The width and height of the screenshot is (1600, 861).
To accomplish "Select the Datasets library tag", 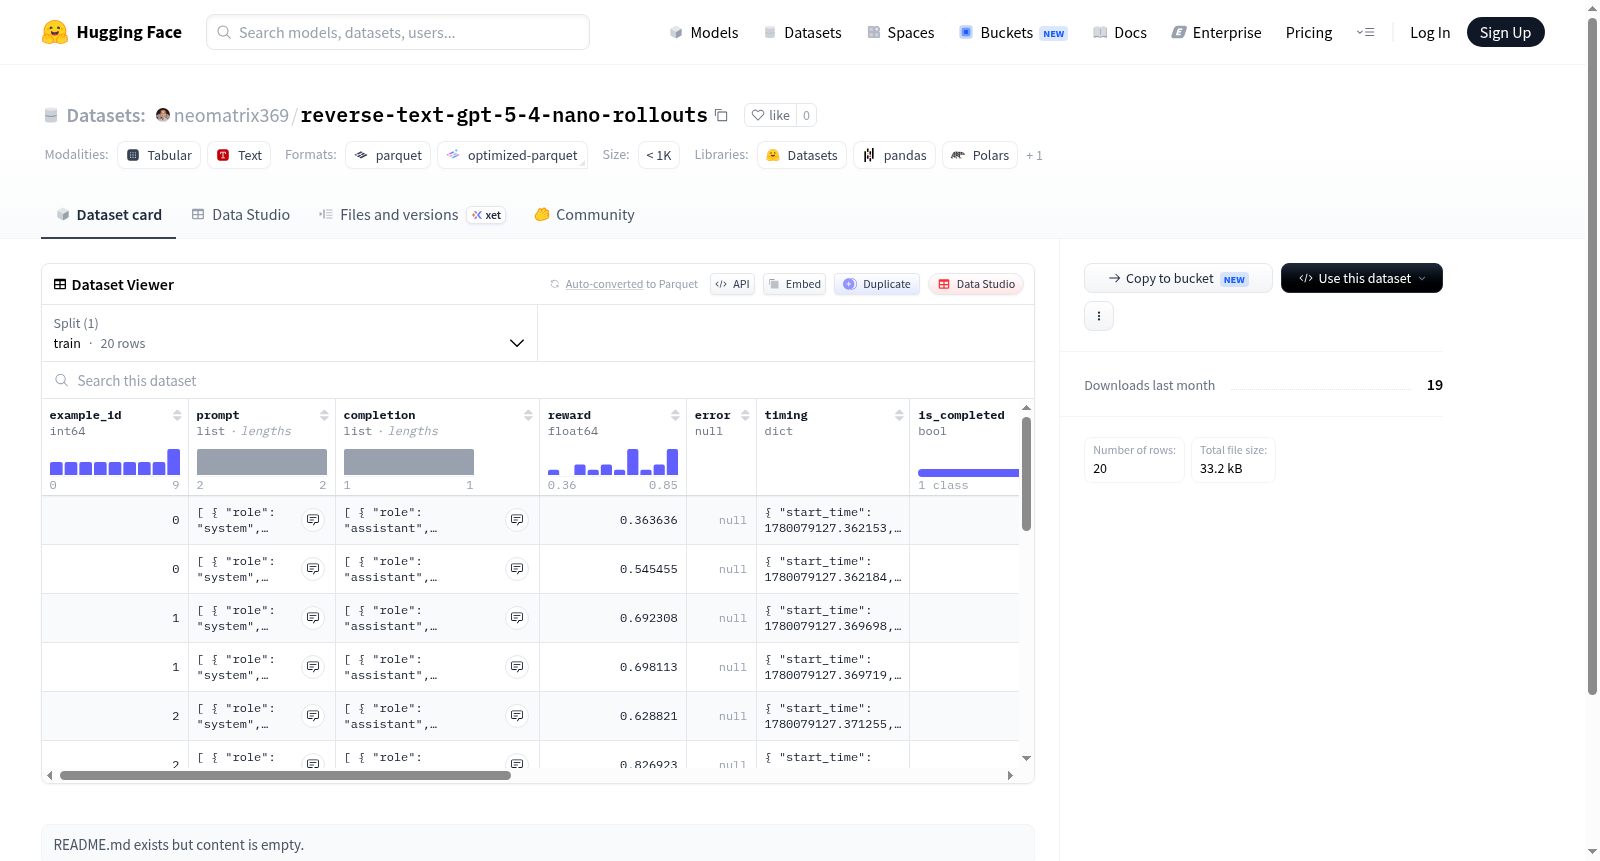I will tap(802, 155).
